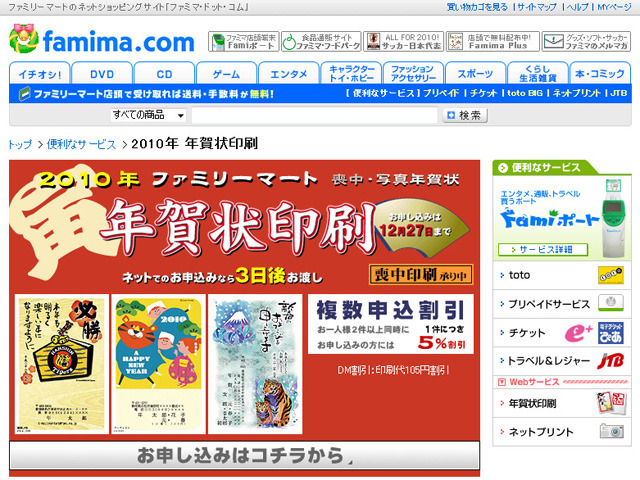Image resolution: width=640 pixels, height=480 pixels.
Task: Open the Famiポート banner icon in header
Action: 242,41
